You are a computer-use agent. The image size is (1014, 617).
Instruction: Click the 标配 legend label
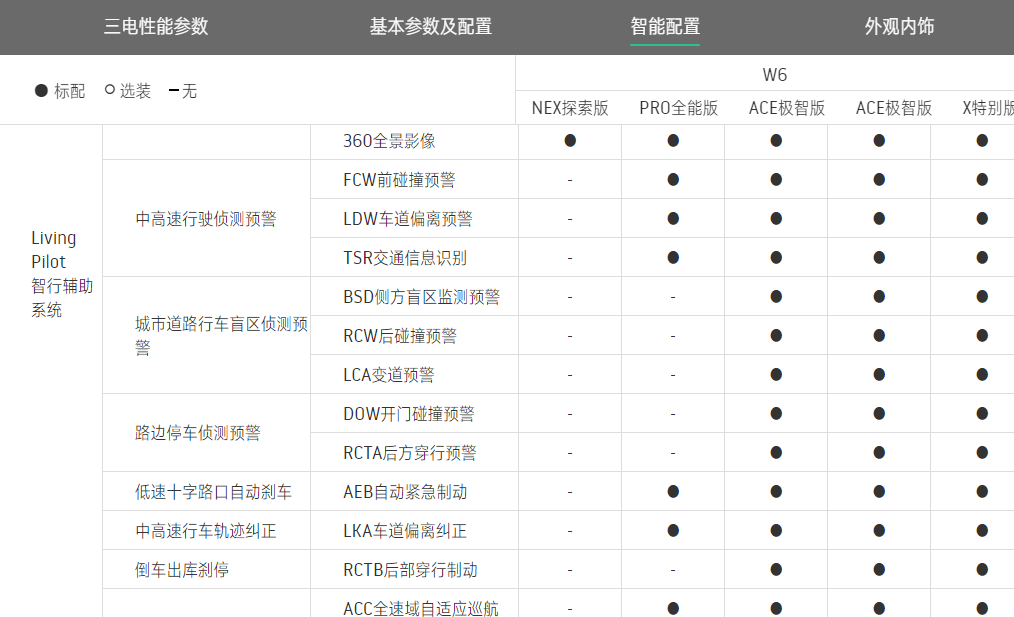point(70,91)
